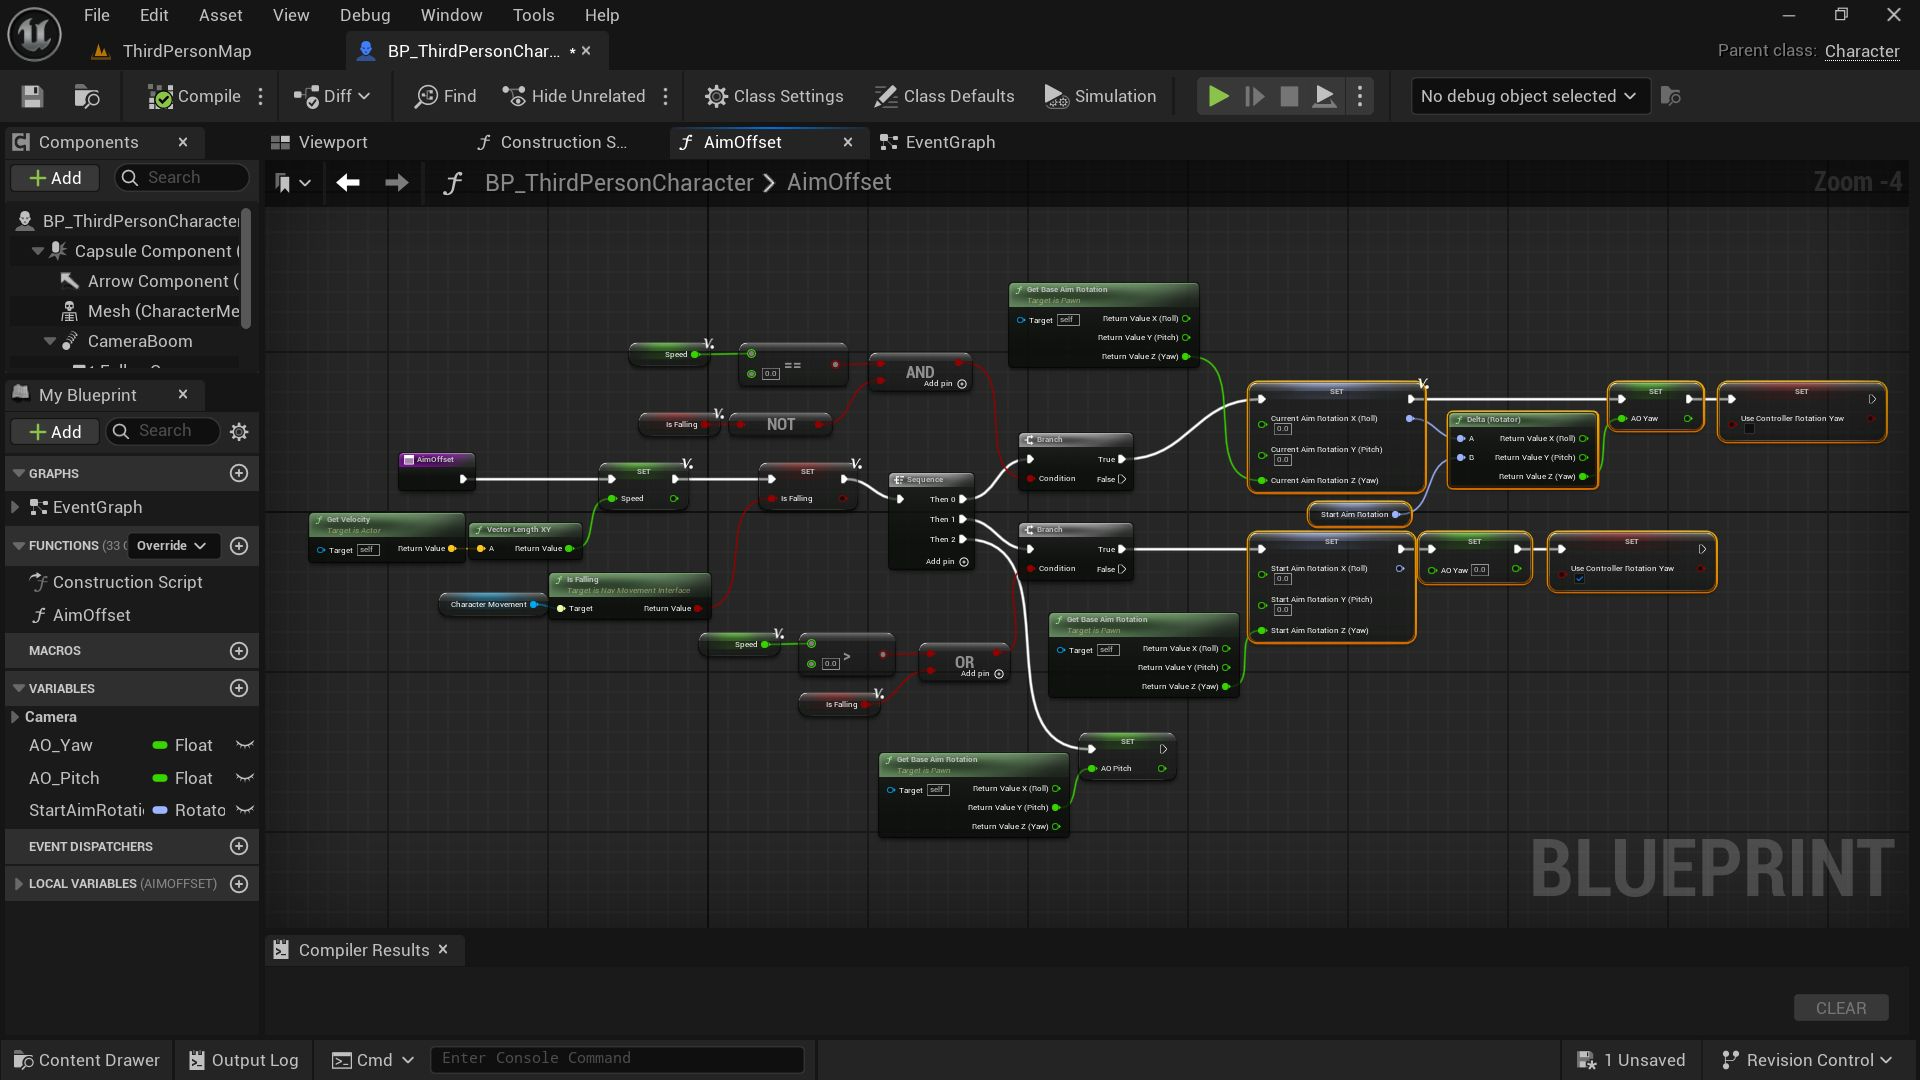Image resolution: width=1920 pixels, height=1080 pixels.
Task: Toggle AO_Pitch variable visibility eye
Action: 244,778
